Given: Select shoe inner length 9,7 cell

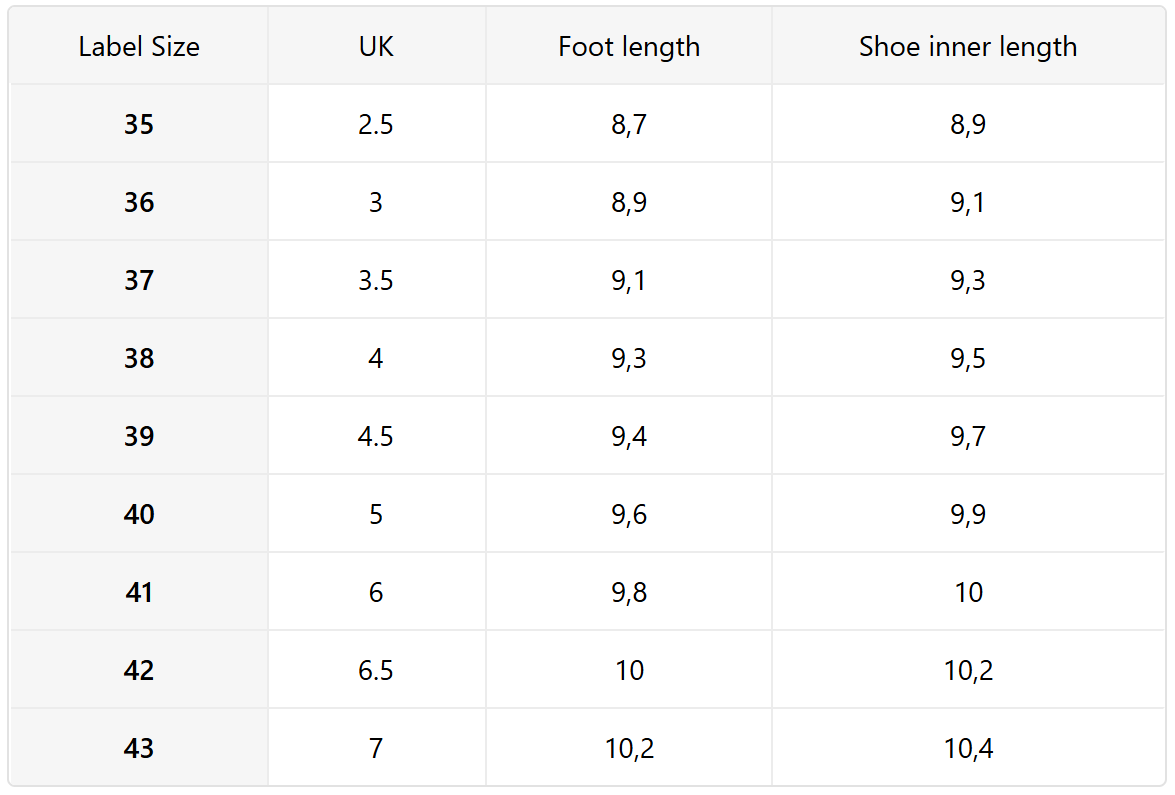Looking at the screenshot, I should pyautogui.click(x=968, y=437).
